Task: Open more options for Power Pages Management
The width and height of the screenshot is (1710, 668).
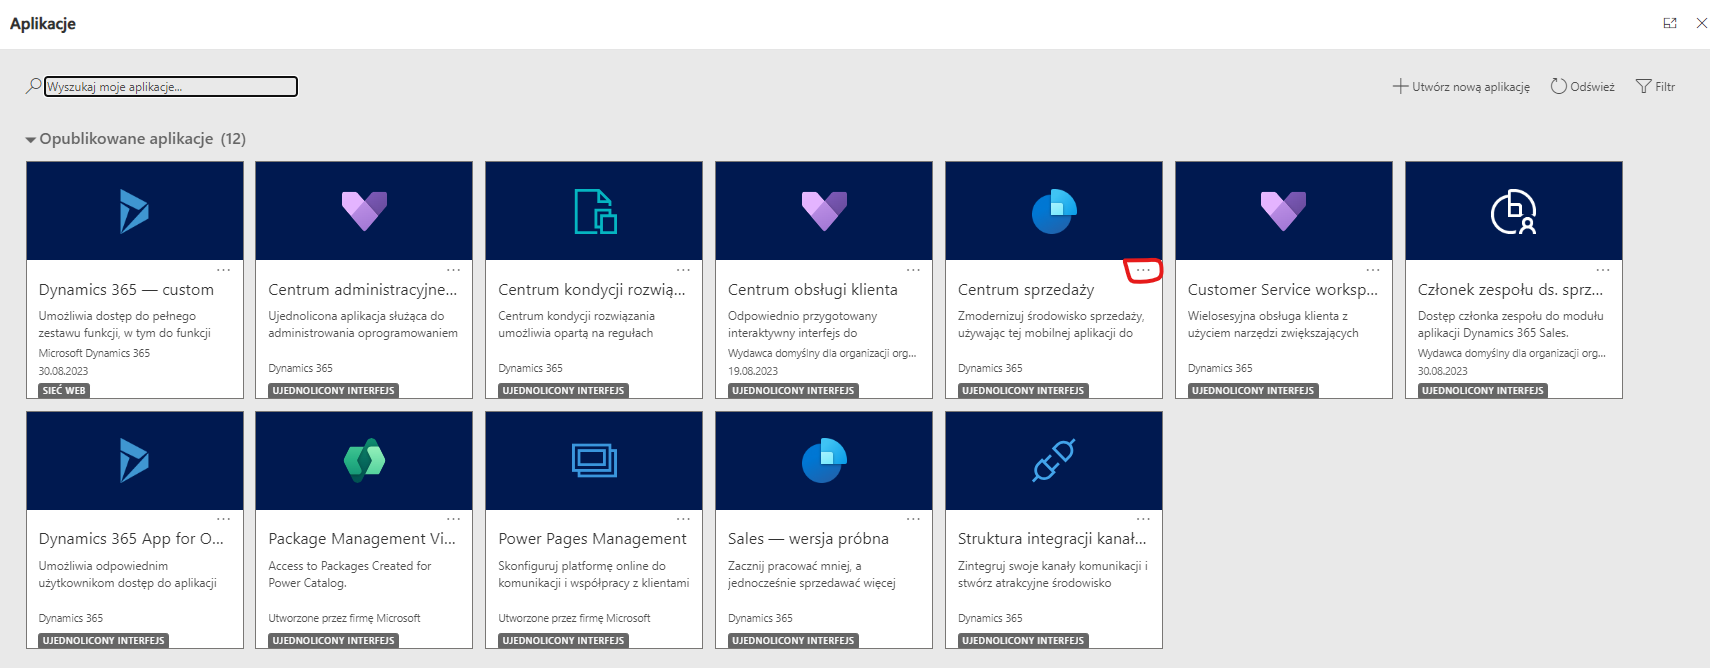Action: [684, 519]
